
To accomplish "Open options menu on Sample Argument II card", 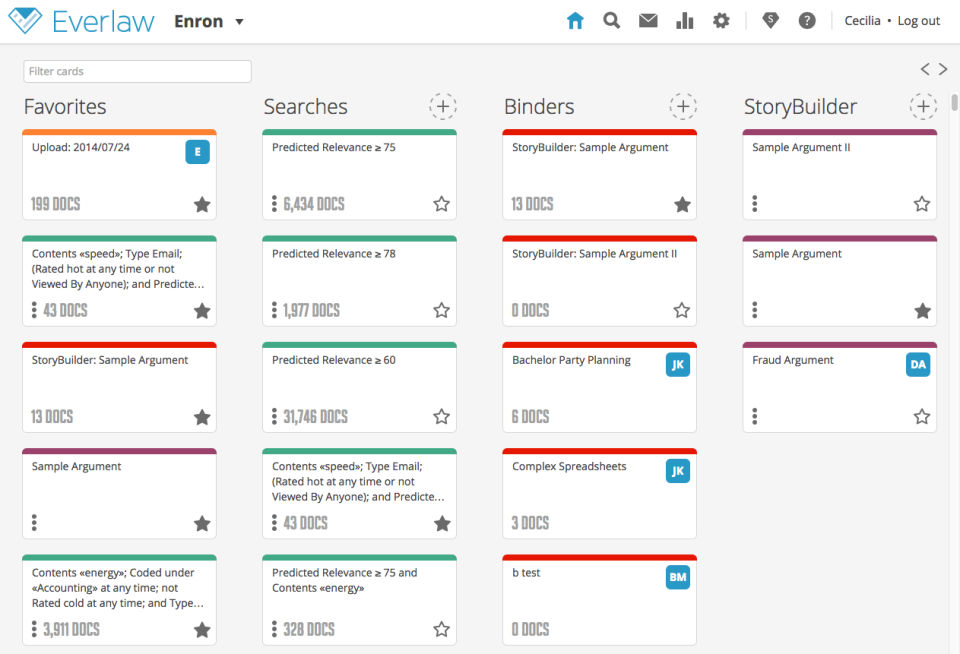I will (x=755, y=204).
